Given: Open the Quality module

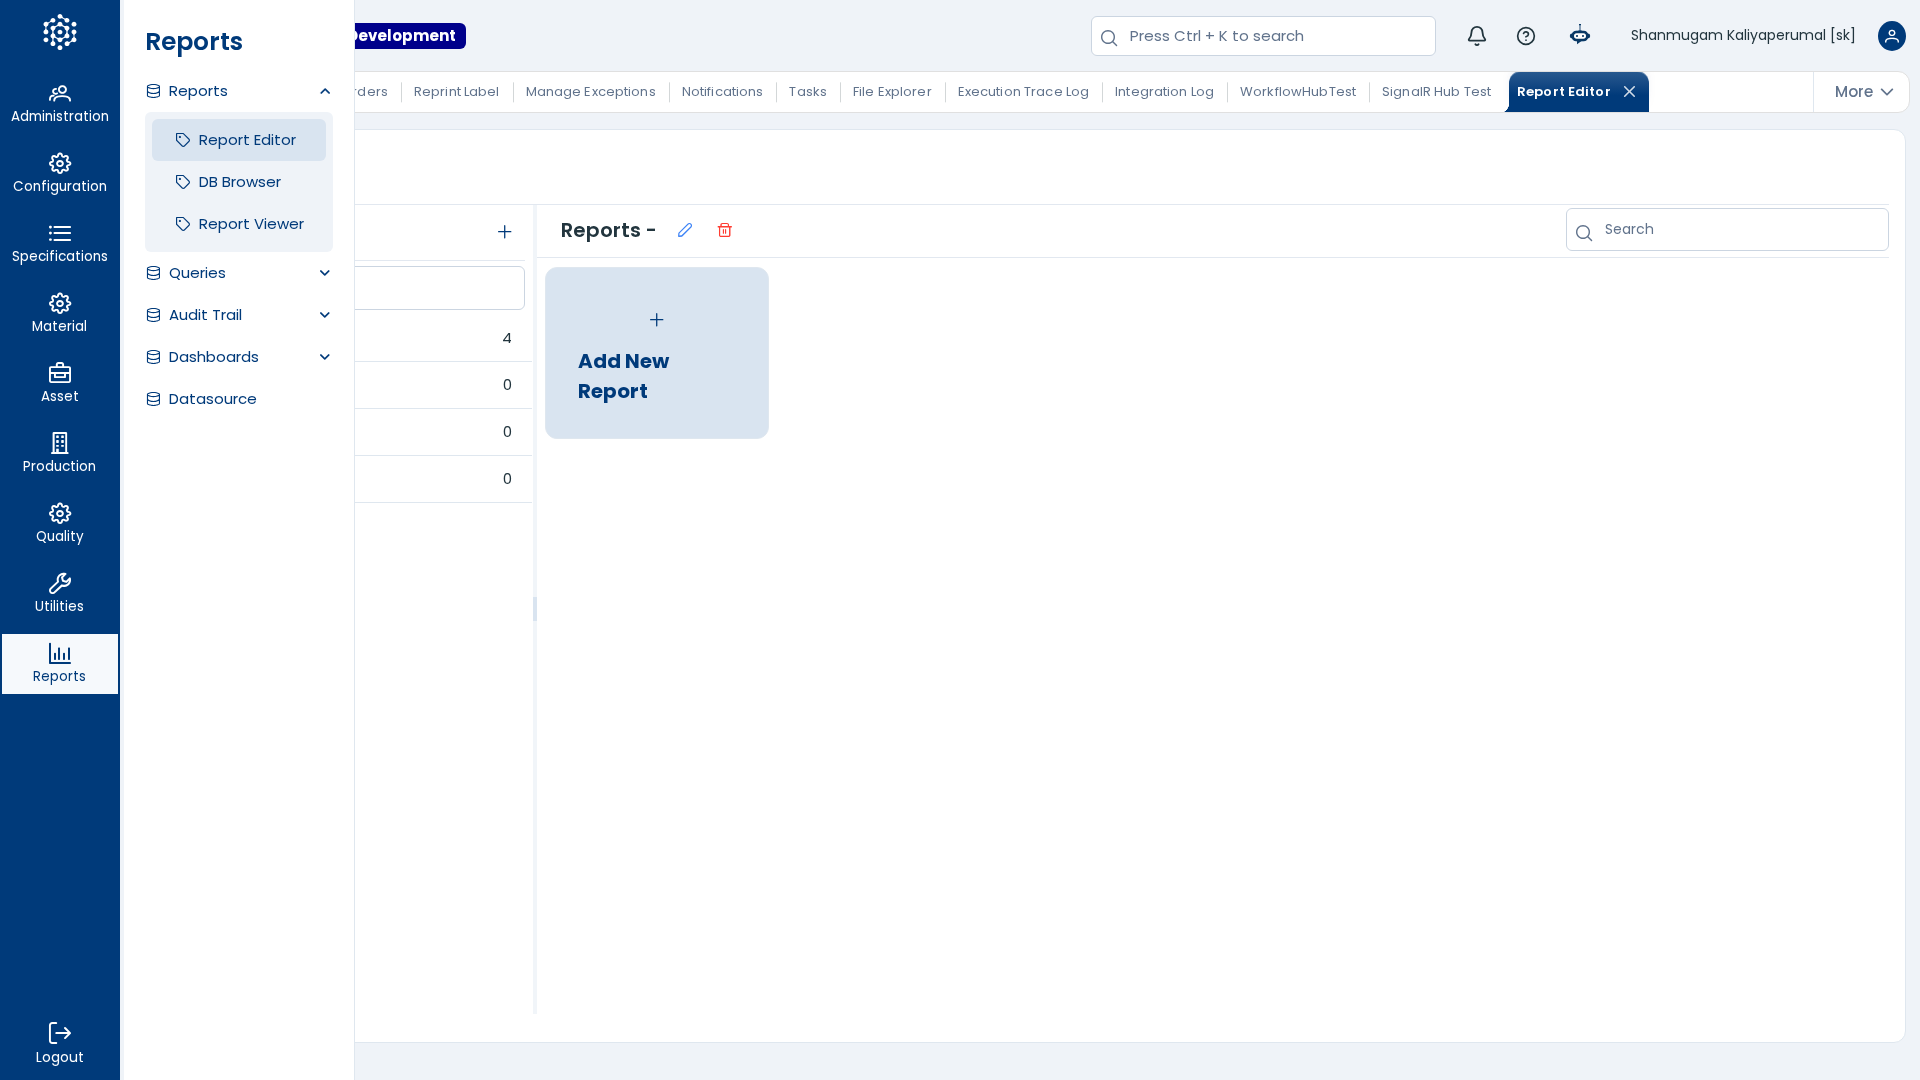Looking at the screenshot, I should pyautogui.click(x=60, y=524).
